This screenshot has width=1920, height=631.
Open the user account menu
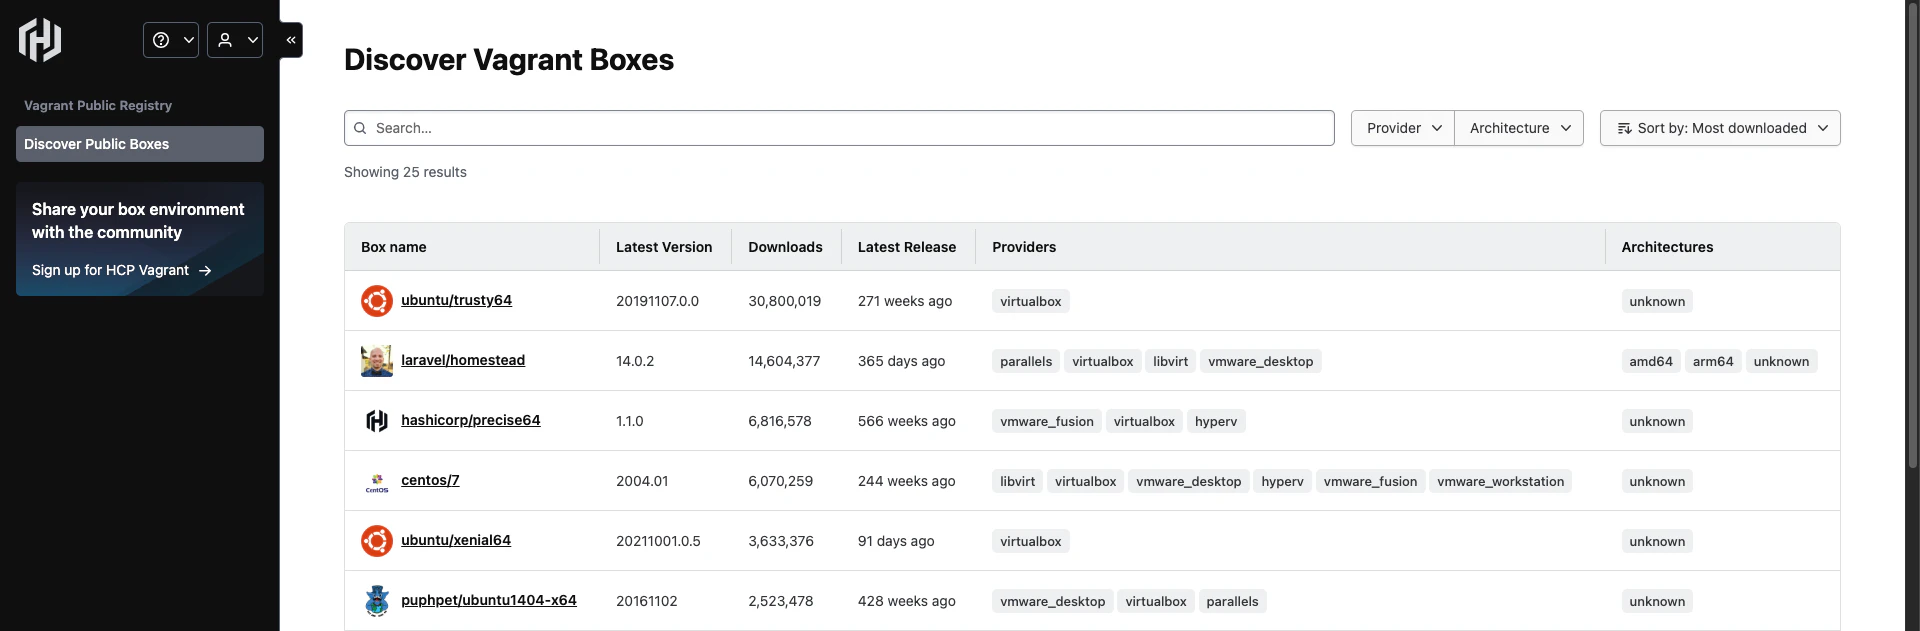pyautogui.click(x=235, y=40)
